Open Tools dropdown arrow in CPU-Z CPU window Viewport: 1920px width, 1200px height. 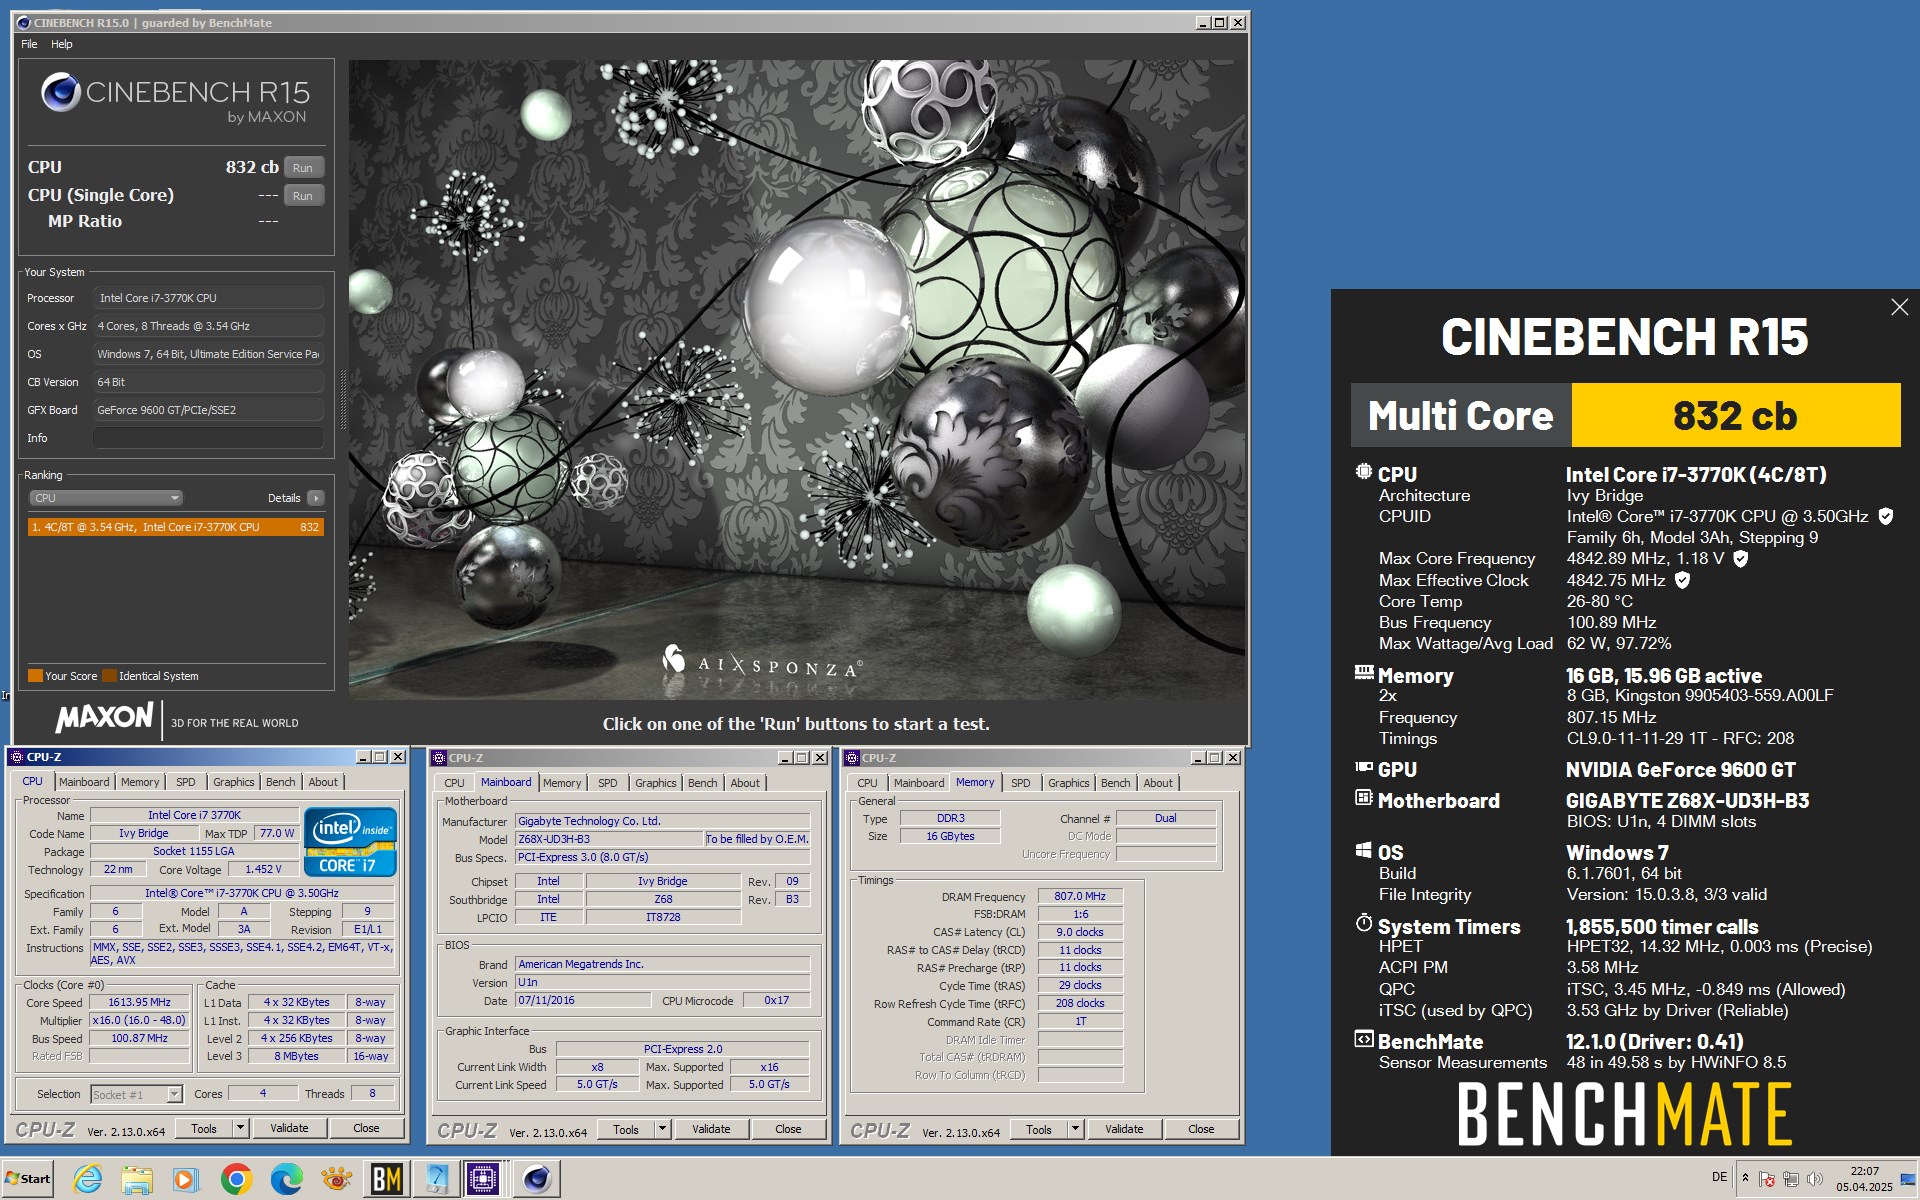(x=240, y=1128)
